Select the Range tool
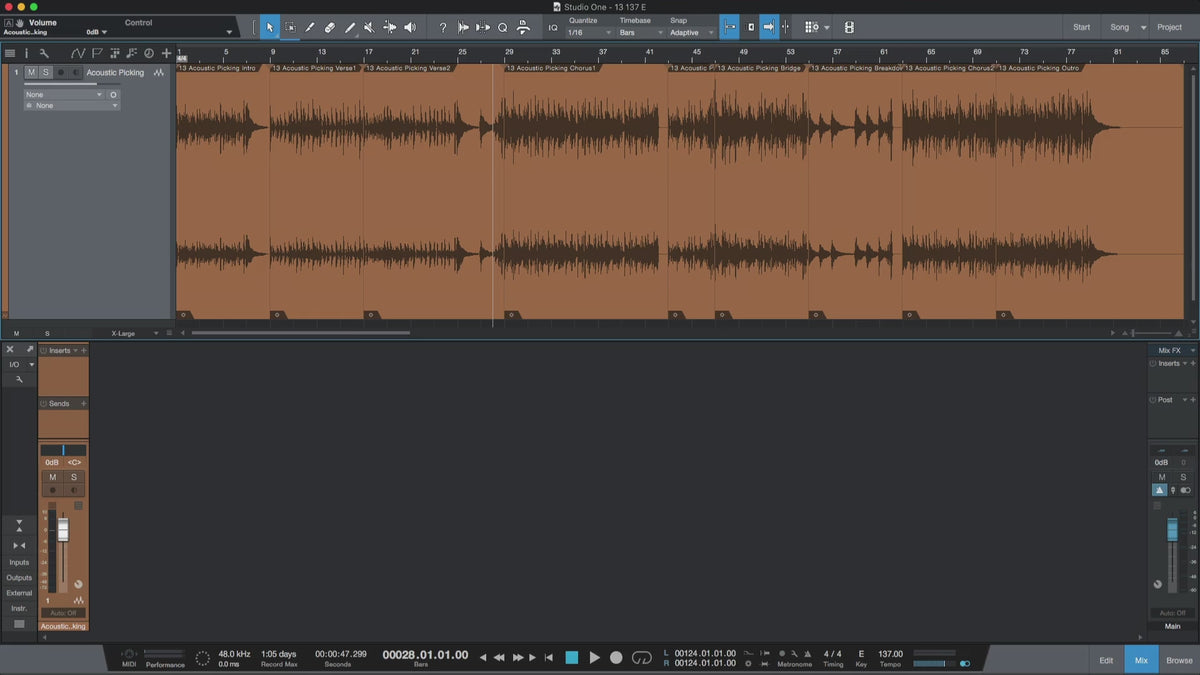The image size is (1200, 675). [290, 27]
